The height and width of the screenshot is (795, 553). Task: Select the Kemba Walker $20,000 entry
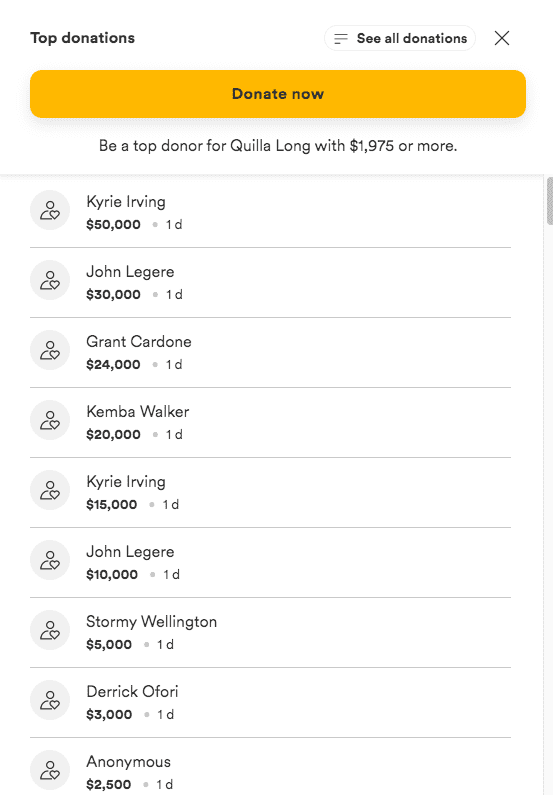point(270,422)
